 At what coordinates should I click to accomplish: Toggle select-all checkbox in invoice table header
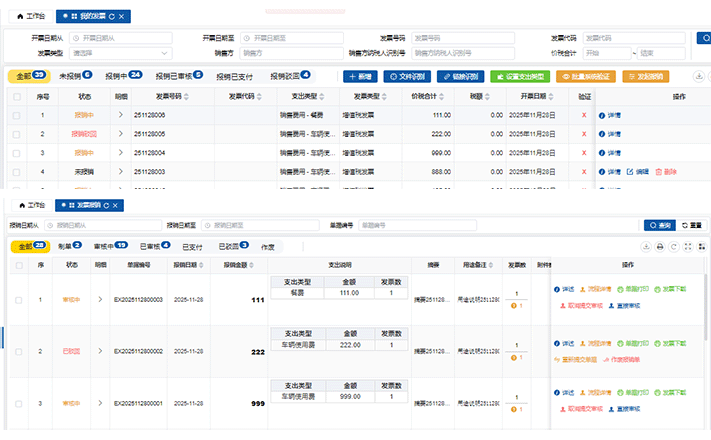tap(16, 96)
